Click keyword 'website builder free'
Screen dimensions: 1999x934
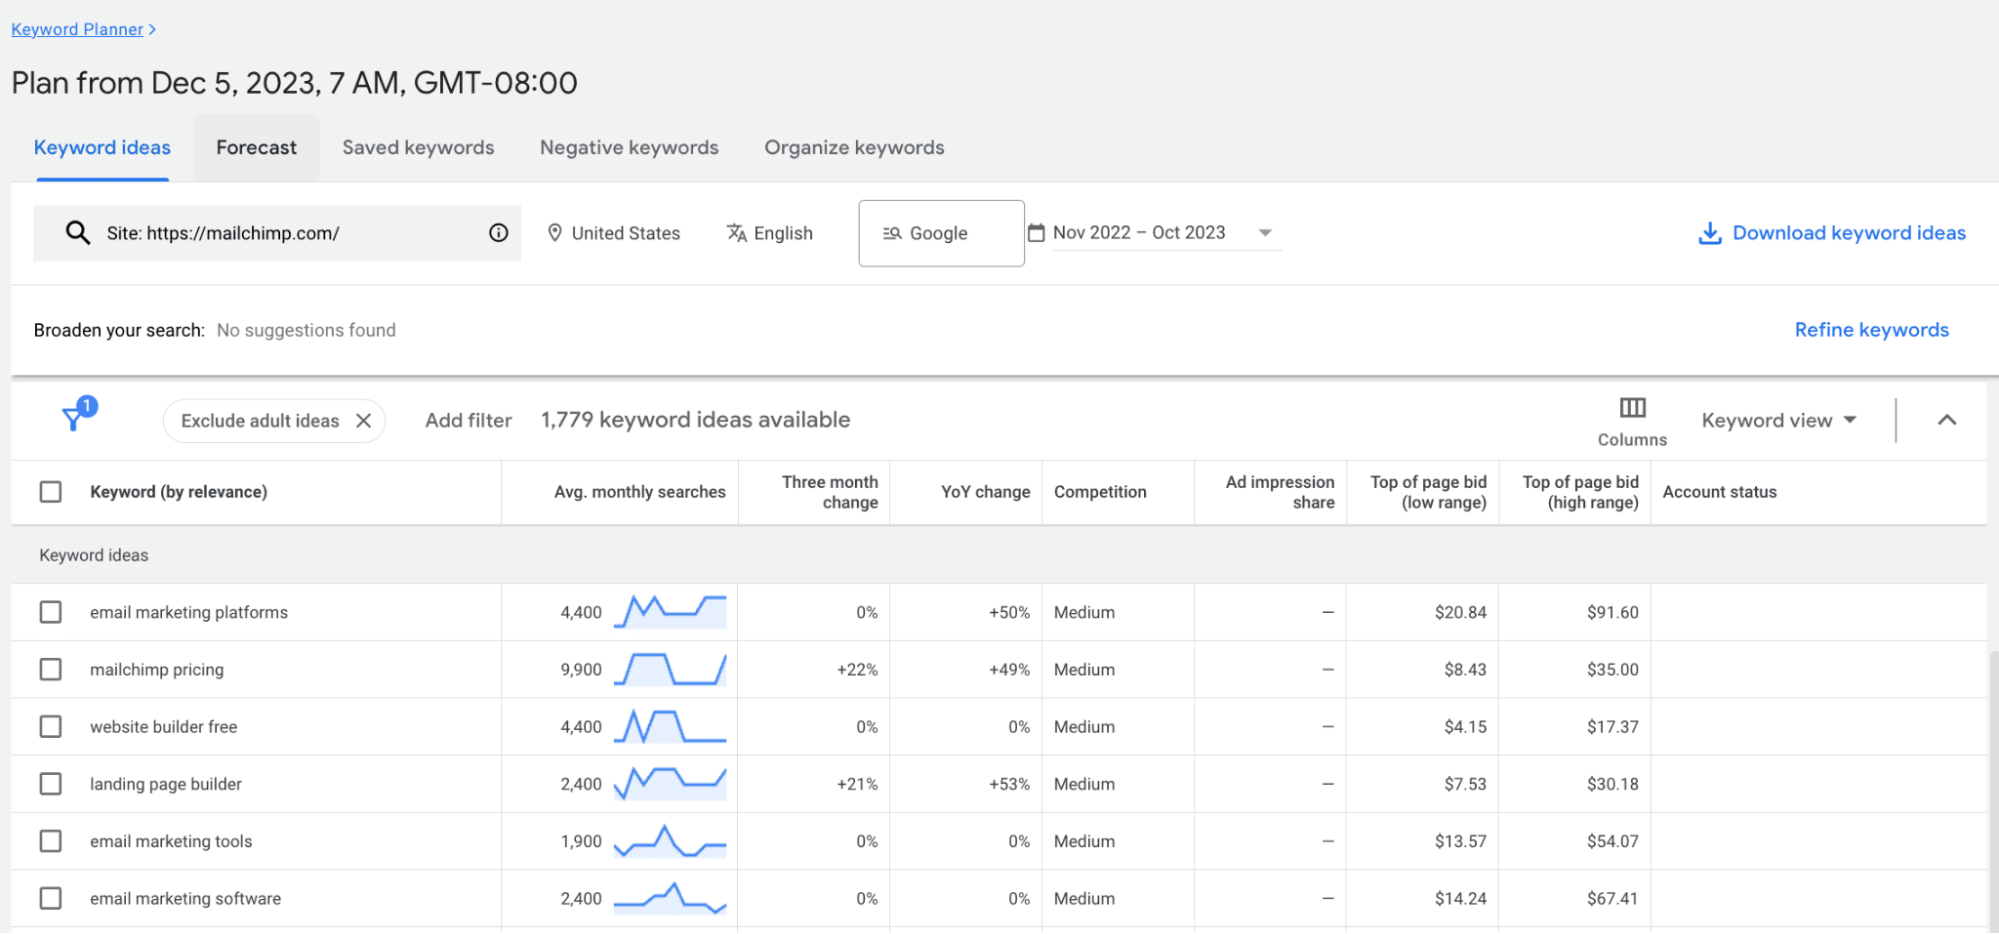[164, 727]
